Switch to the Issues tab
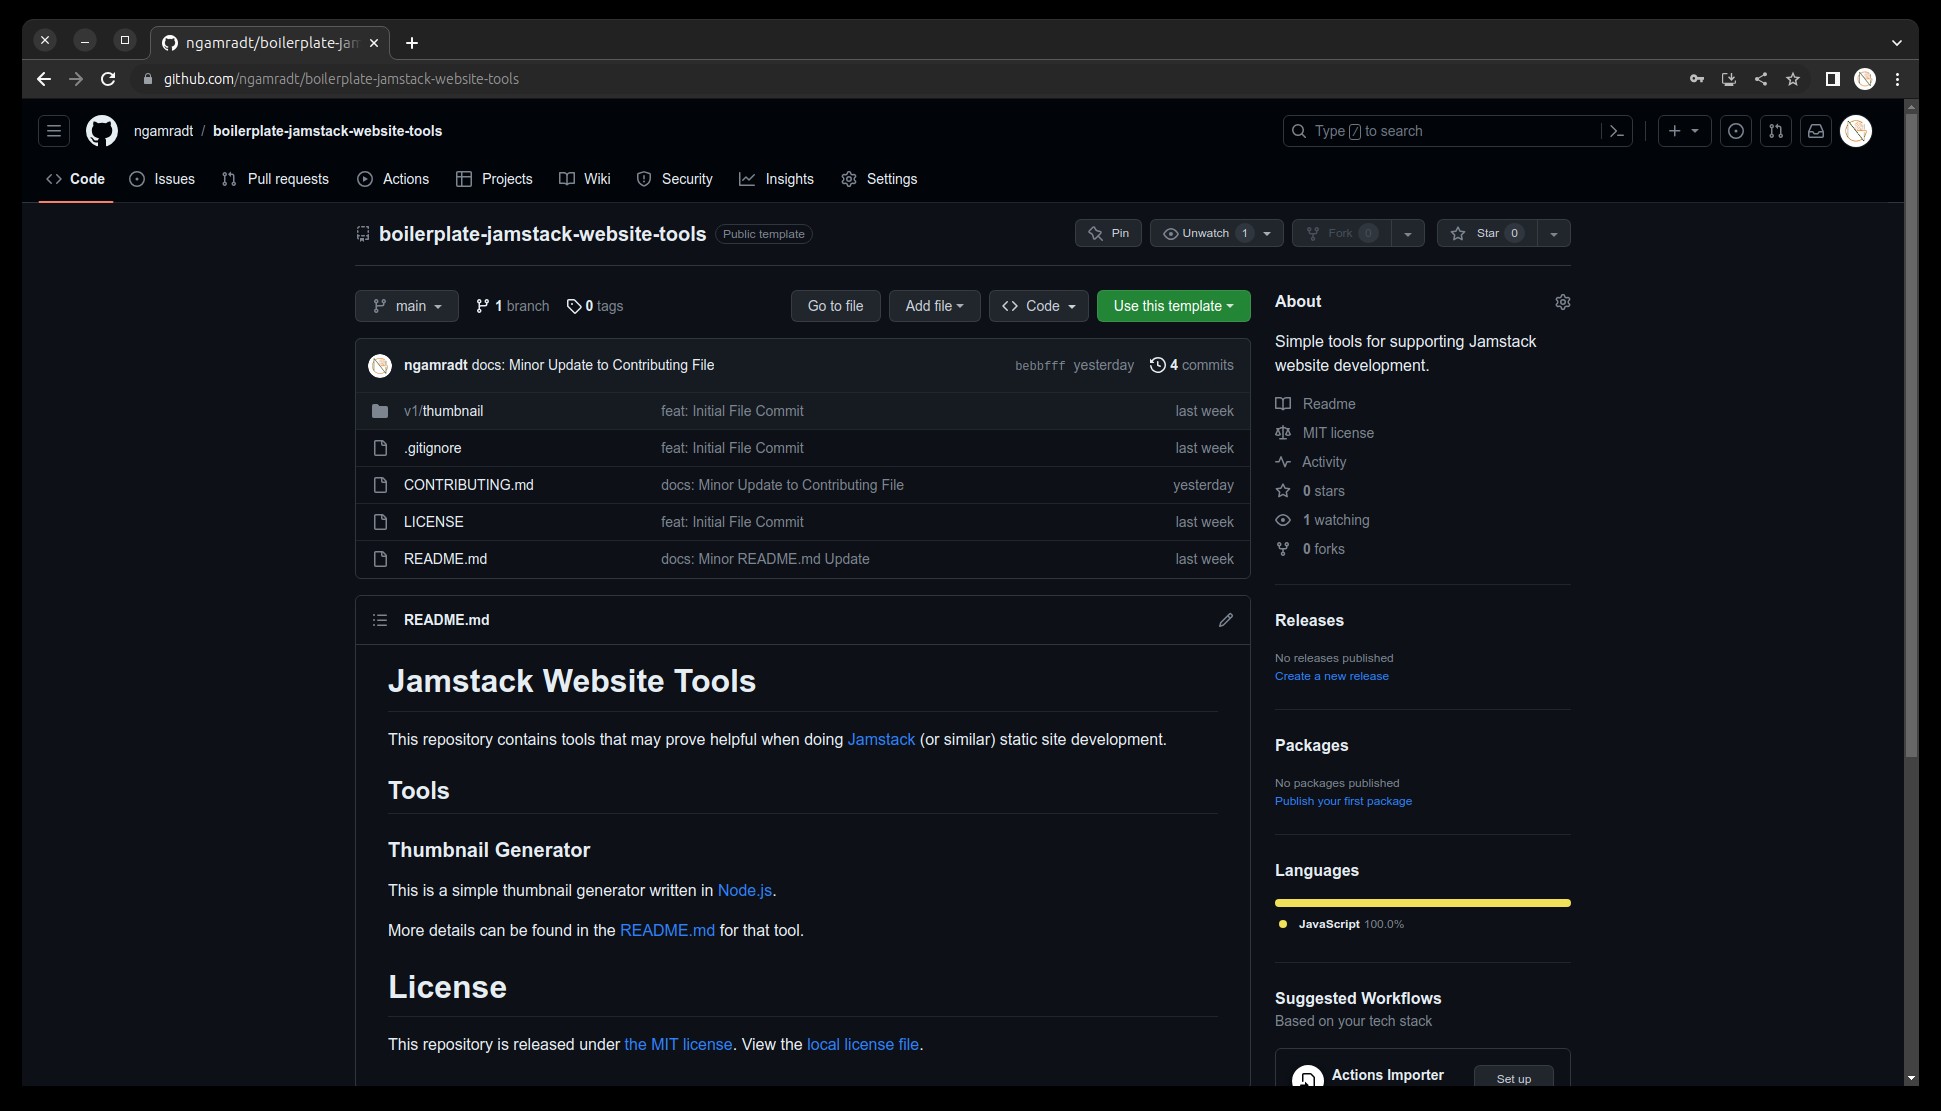The image size is (1941, 1111). tap(162, 179)
